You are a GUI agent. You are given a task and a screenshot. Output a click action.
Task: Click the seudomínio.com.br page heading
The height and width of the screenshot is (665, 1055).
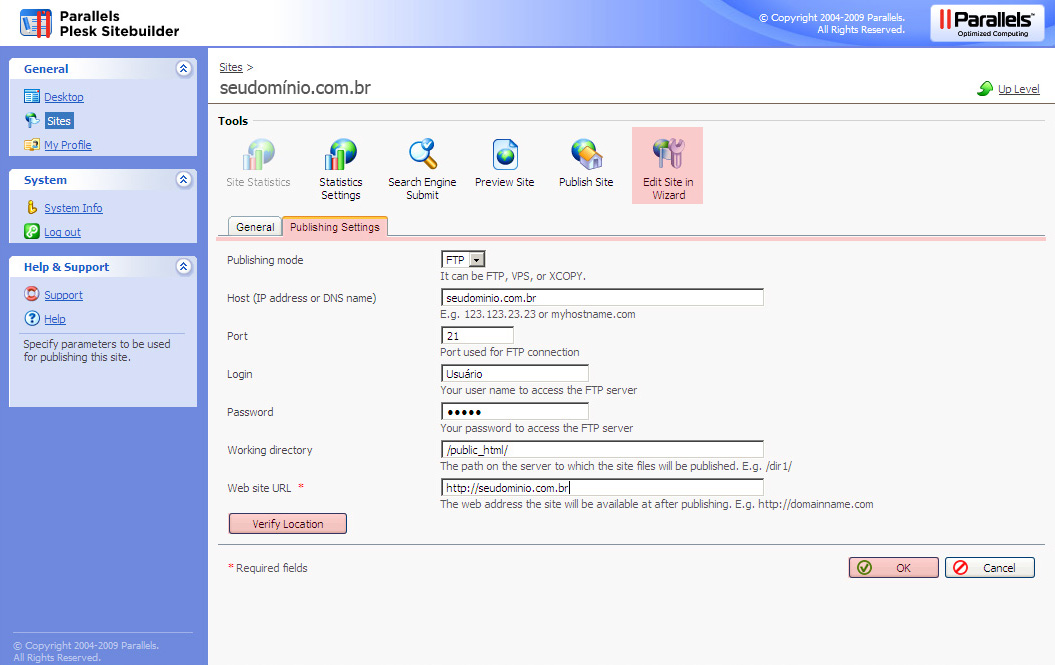pyautogui.click(x=295, y=88)
